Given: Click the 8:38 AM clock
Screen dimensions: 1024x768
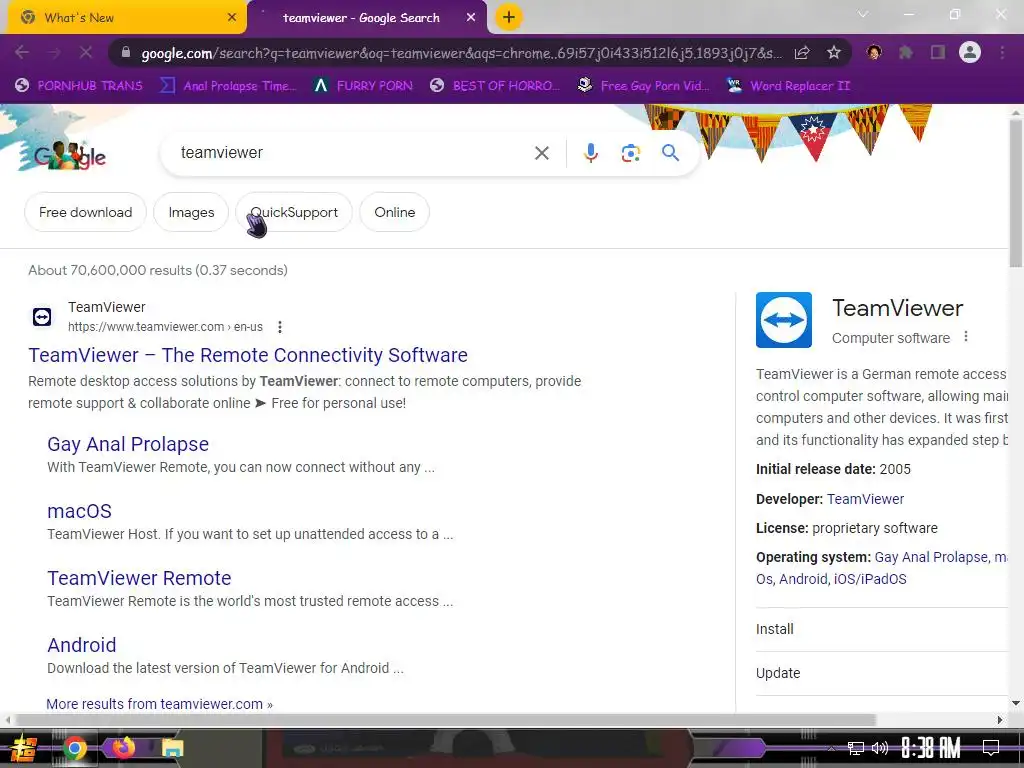Looking at the screenshot, I should (931, 748).
